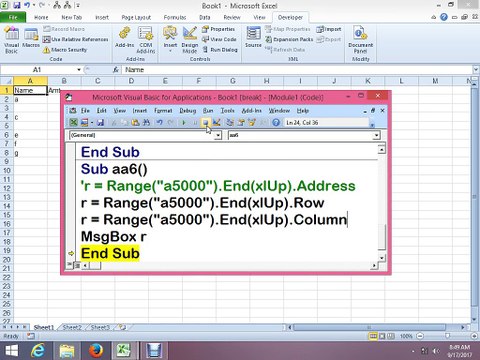Undo last action in VBA editor

[159, 123]
